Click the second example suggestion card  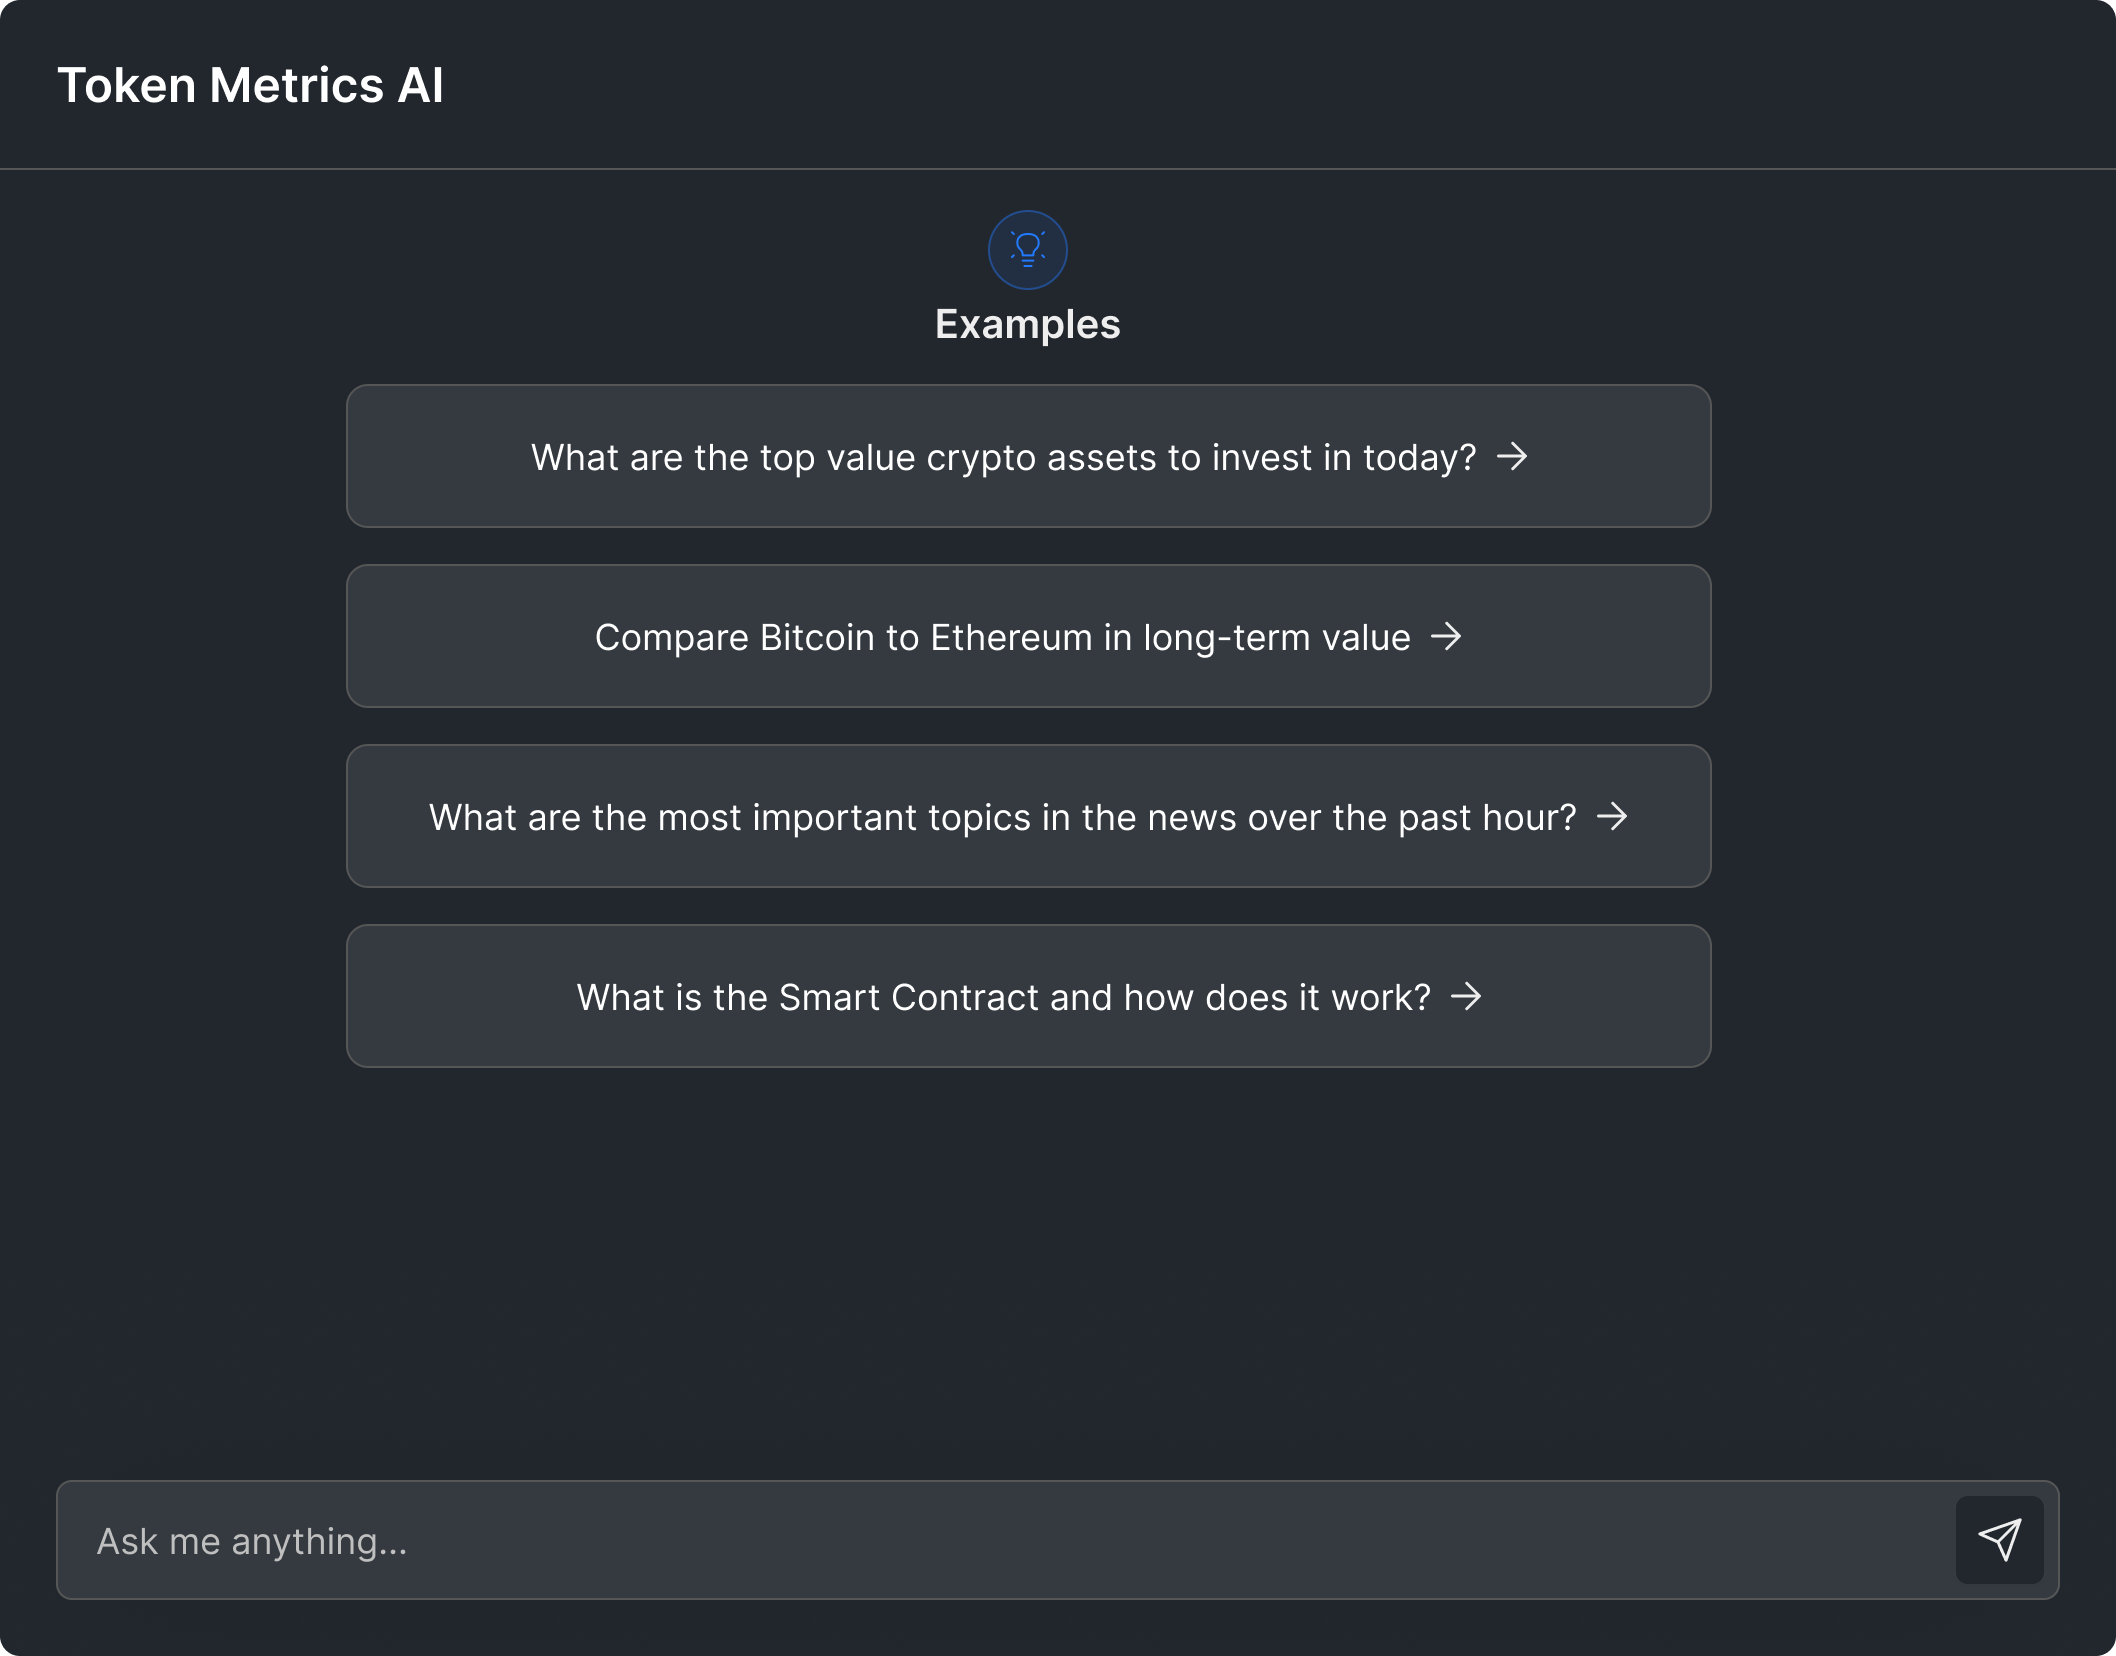[x=1028, y=636]
